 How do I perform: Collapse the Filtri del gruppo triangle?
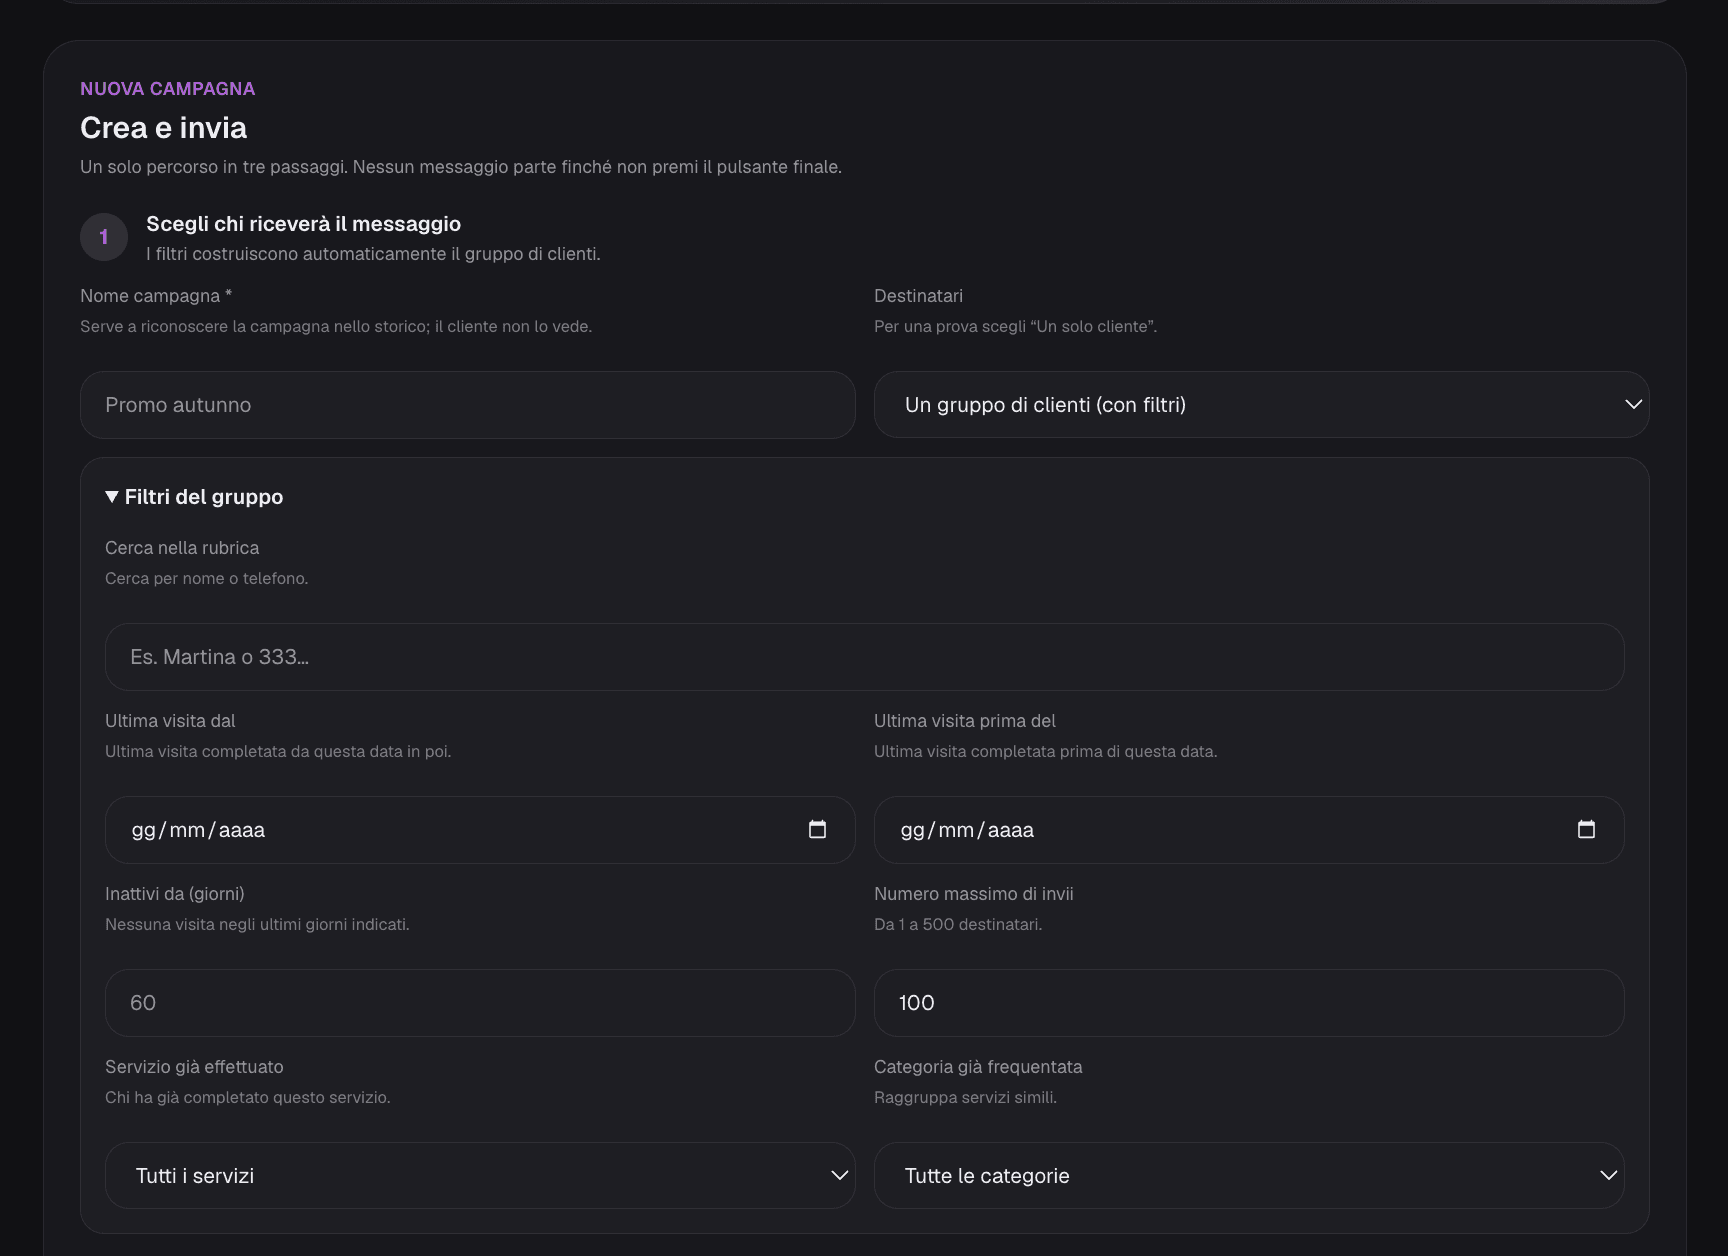point(112,497)
